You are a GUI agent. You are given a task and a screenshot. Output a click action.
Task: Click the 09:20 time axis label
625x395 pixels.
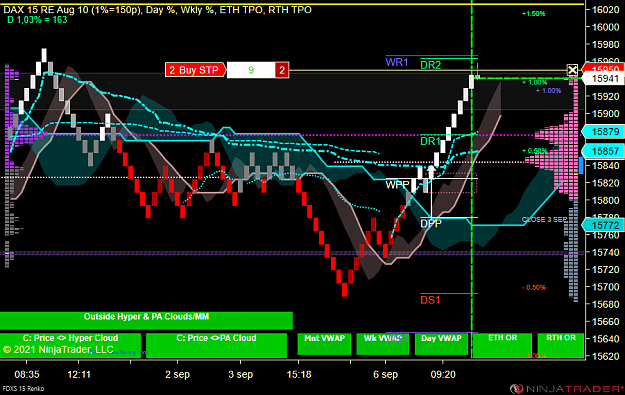[x=443, y=375]
